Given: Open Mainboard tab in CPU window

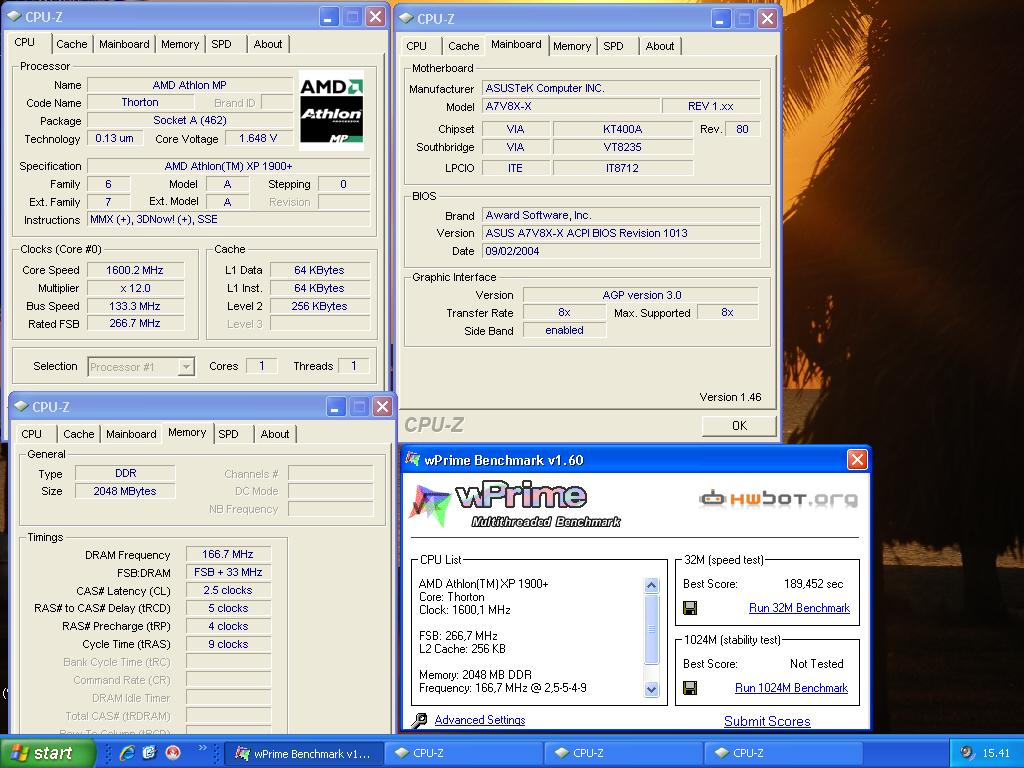Looking at the screenshot, I should click(124, 44).
